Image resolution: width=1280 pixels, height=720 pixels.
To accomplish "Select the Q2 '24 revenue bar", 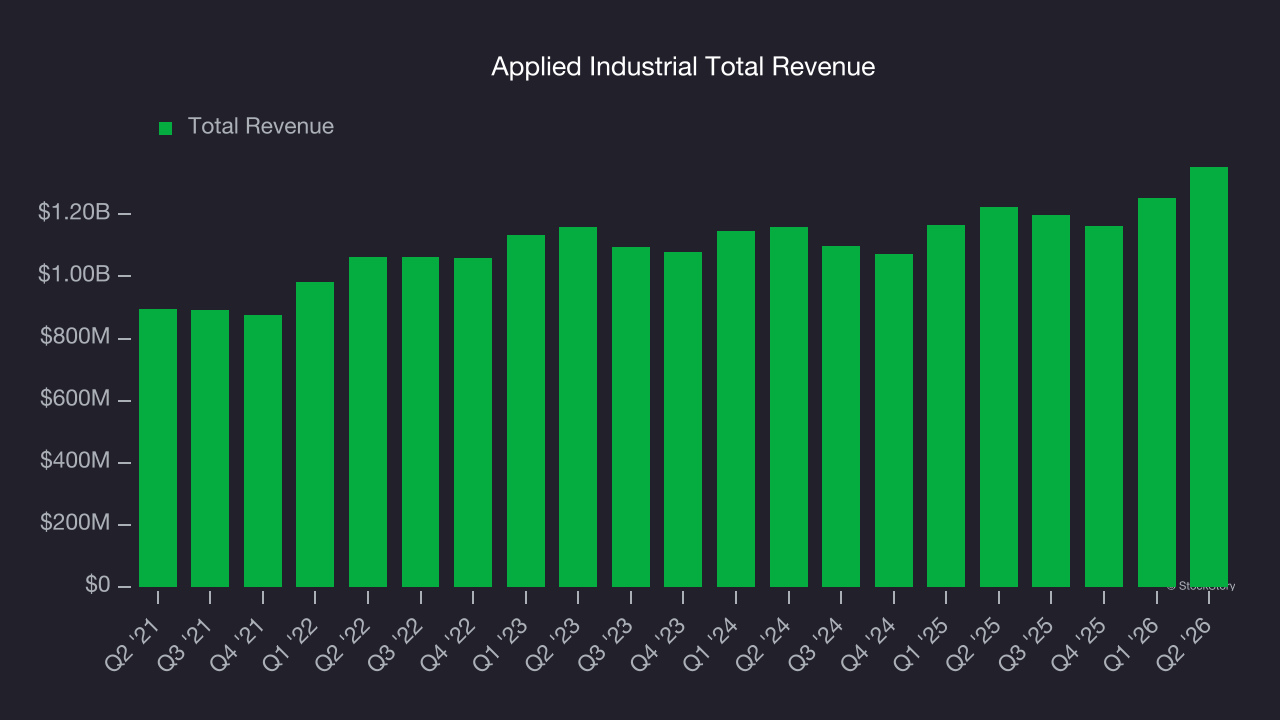I will (789, 407).
